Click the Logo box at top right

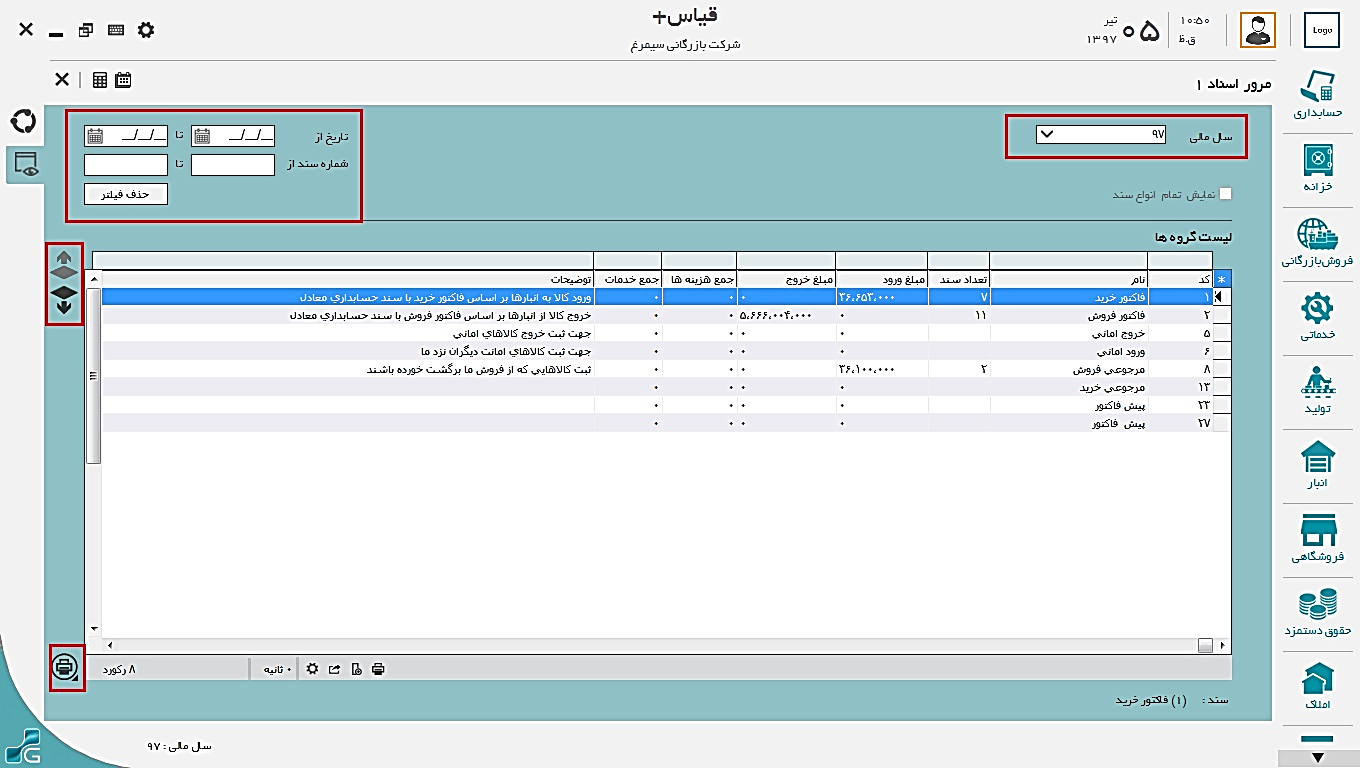[x=1322, y=30]
